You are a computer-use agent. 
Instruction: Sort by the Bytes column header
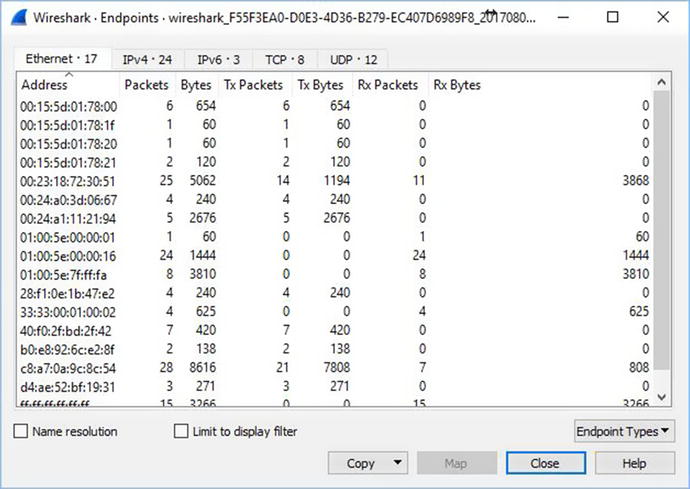coord(196,85)
